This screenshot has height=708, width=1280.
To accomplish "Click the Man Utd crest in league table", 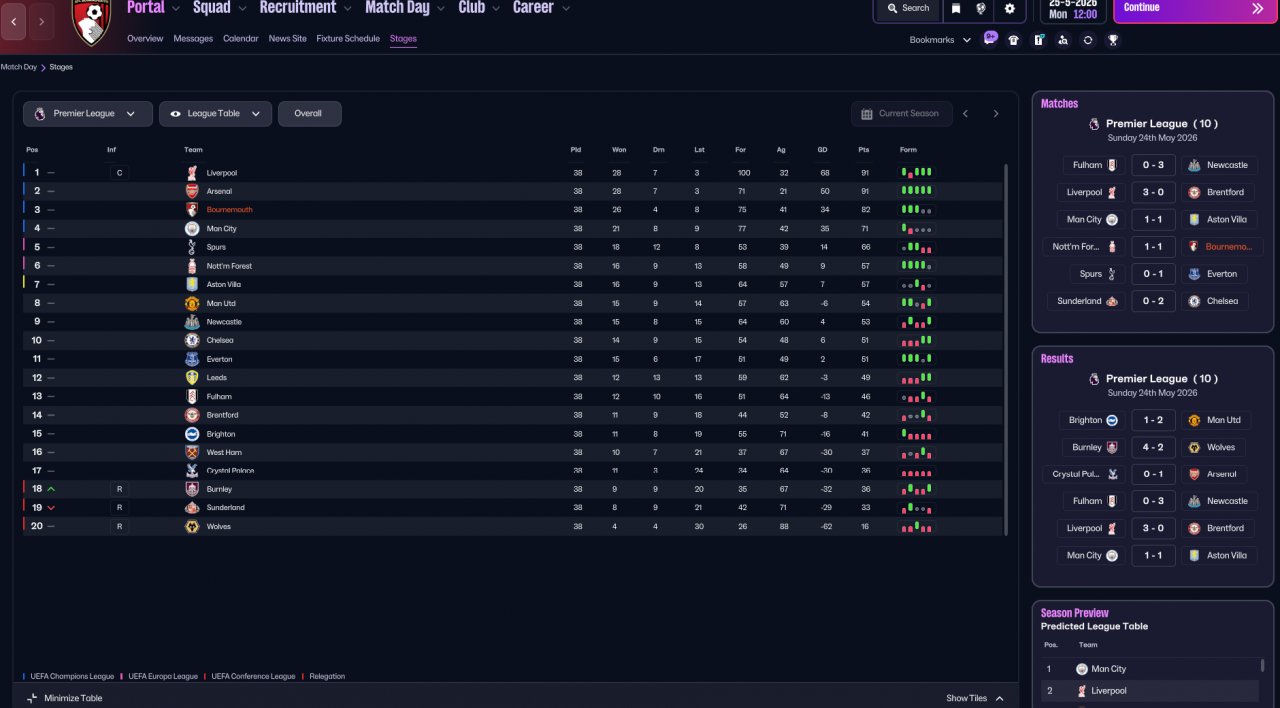I will click(192, 303).
